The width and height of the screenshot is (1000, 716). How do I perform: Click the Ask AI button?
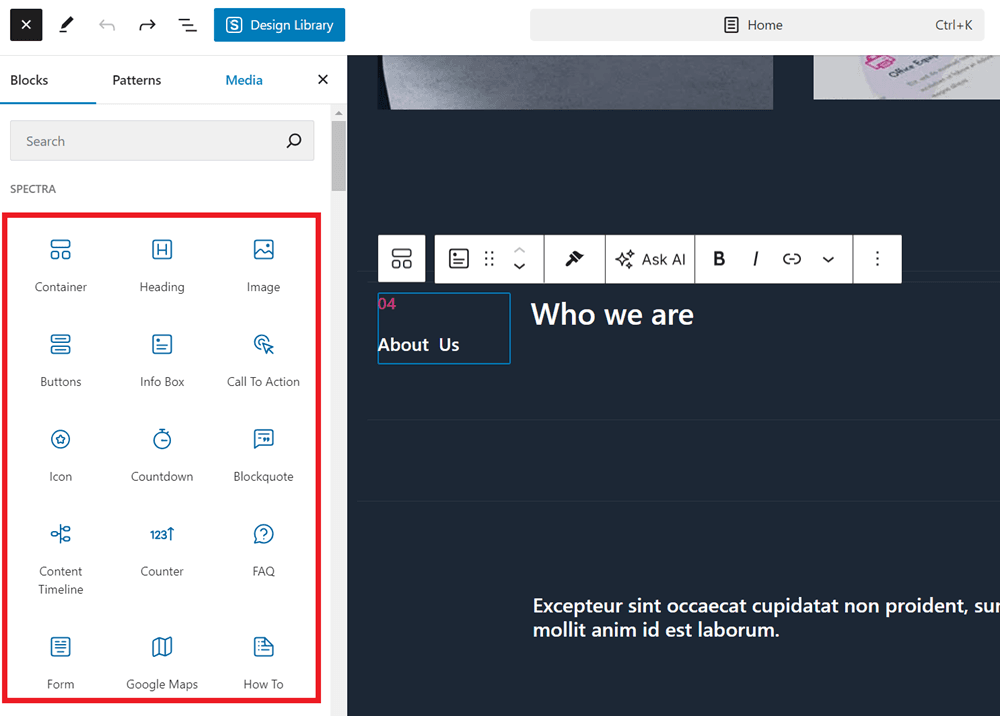tap(651, 259)
